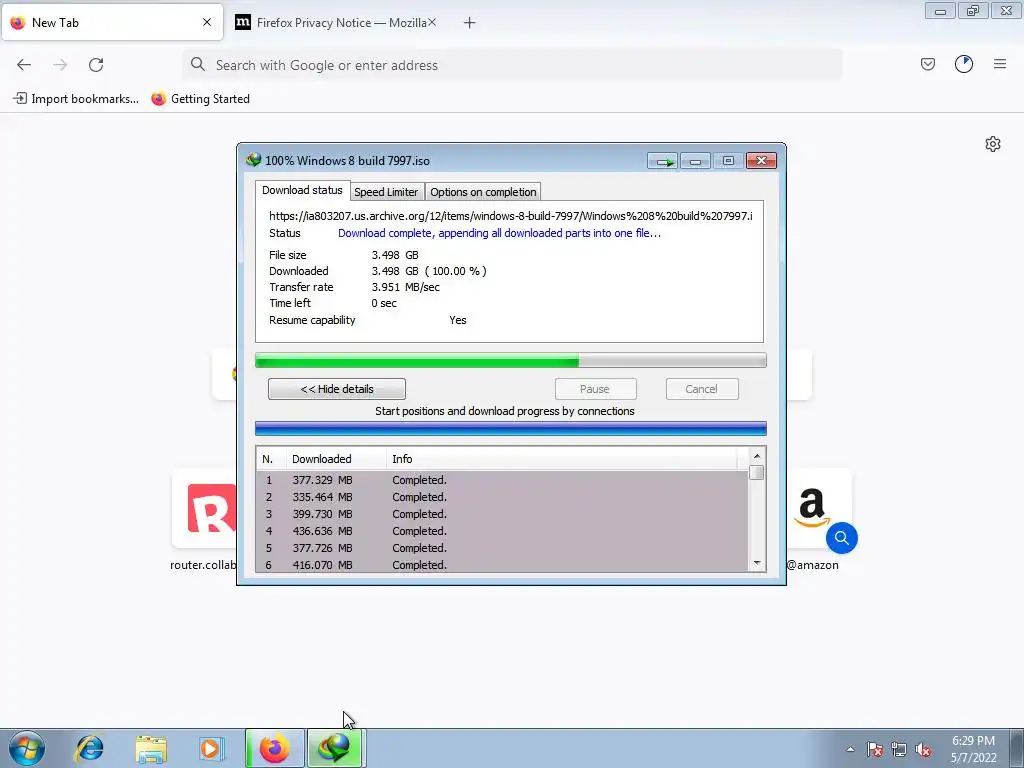The width and height of the screenshot is (1024, 768).
Task: Click the Action Center flag tray icon
Action: [x=875, y=749]
